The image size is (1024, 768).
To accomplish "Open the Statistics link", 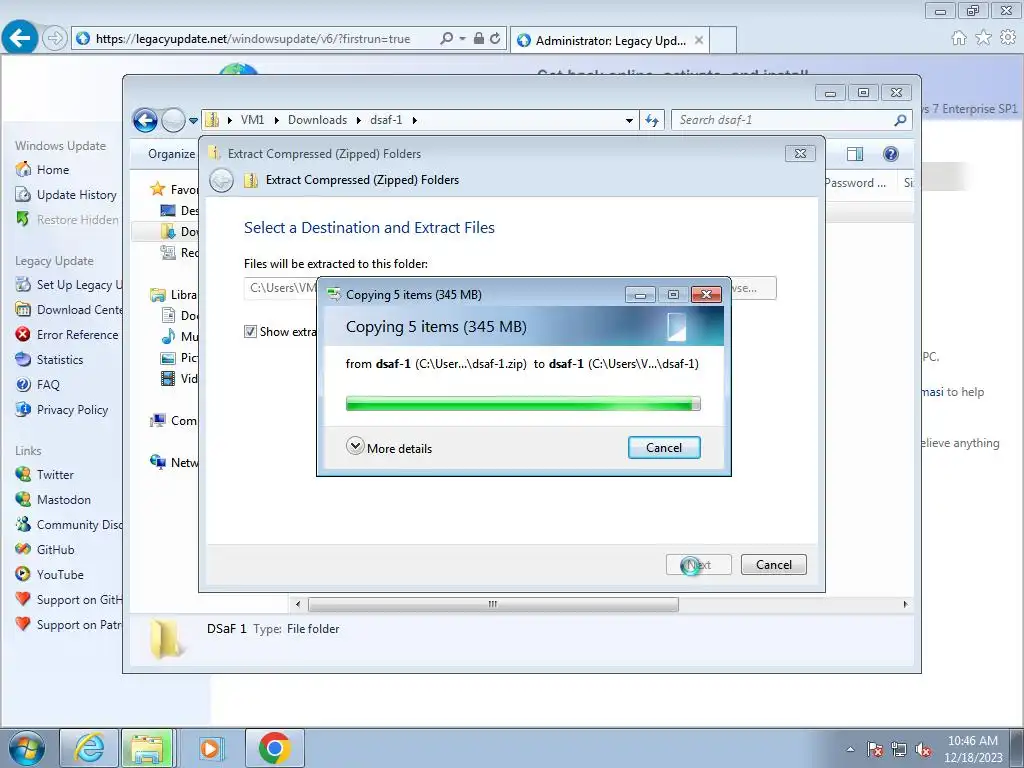I will click(x=59, y=360).
